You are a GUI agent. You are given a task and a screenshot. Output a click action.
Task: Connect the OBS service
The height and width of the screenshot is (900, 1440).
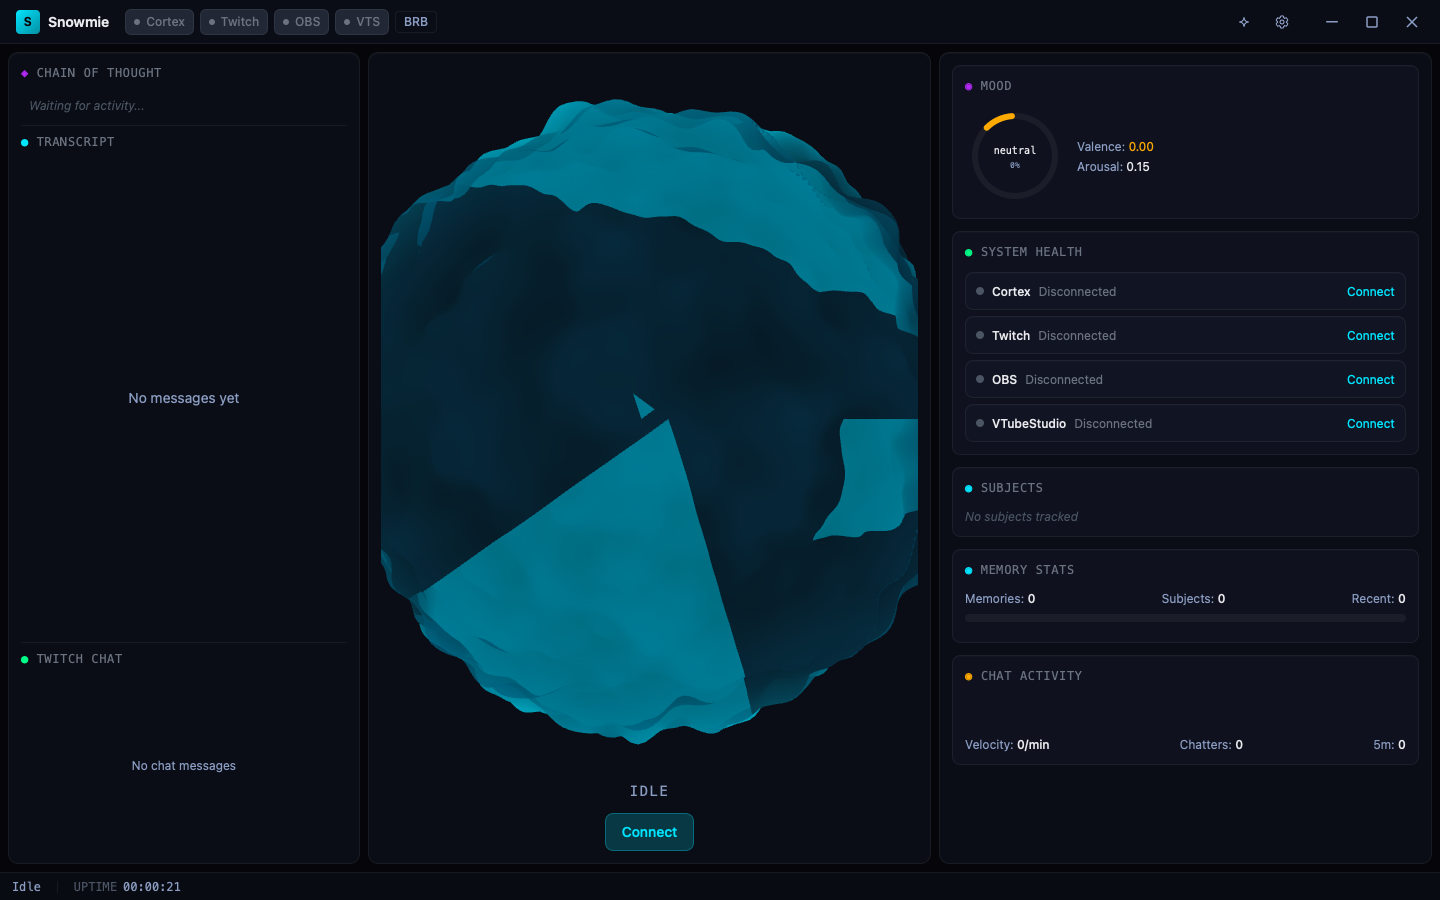(x=1370, y=380)
